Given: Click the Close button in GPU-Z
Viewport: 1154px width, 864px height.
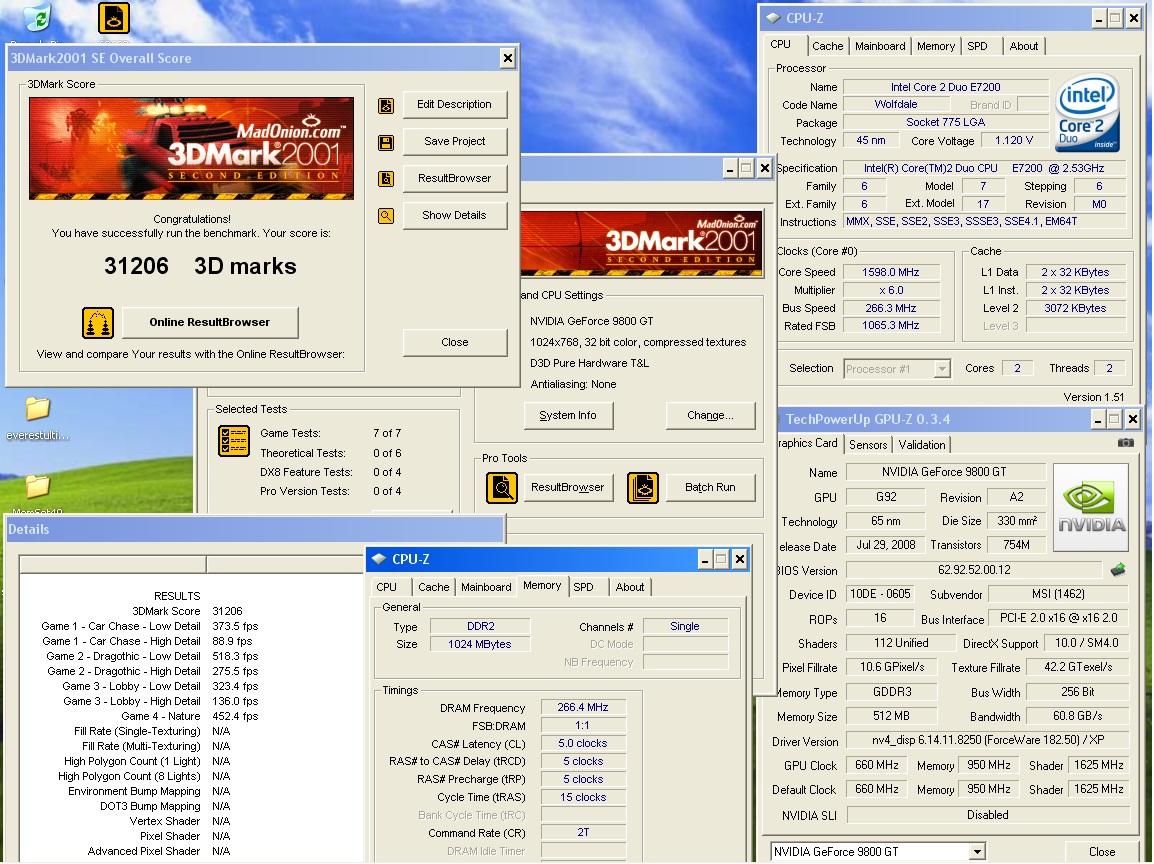Looking at the screenshot, I should click(1102, 851).
